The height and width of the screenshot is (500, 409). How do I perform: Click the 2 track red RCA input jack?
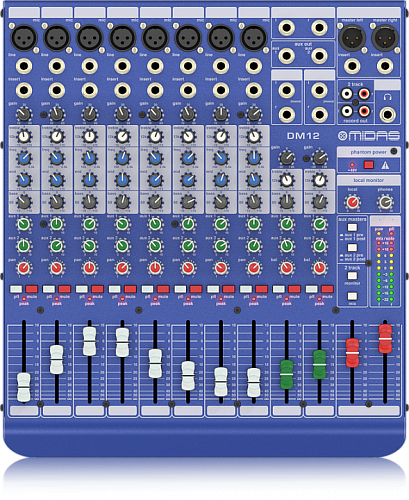(364, 94)
